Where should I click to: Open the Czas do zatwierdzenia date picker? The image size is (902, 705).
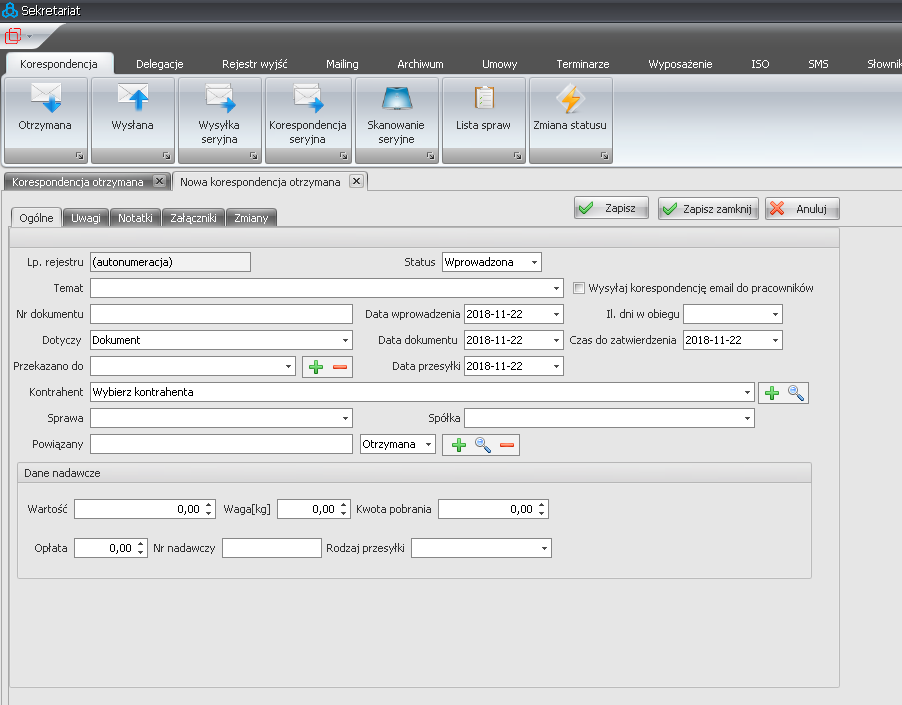(x=775, y=340)
